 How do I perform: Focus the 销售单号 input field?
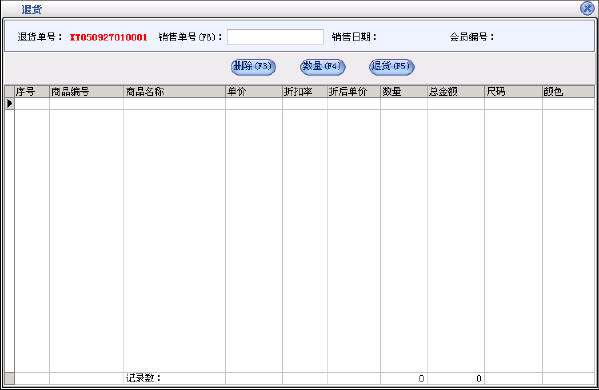click(x=275, y=37)
